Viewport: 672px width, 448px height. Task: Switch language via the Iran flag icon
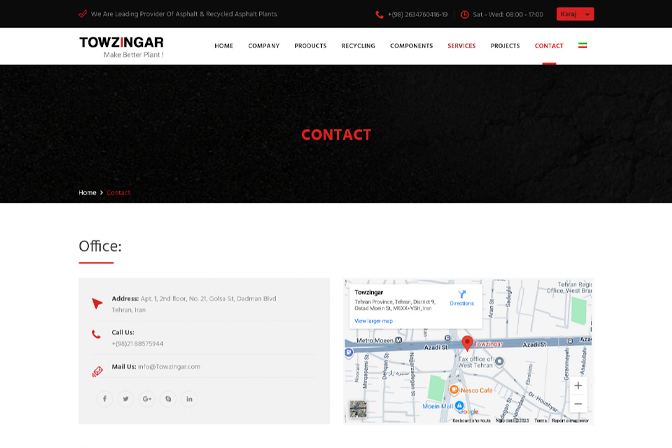[582, 45]
